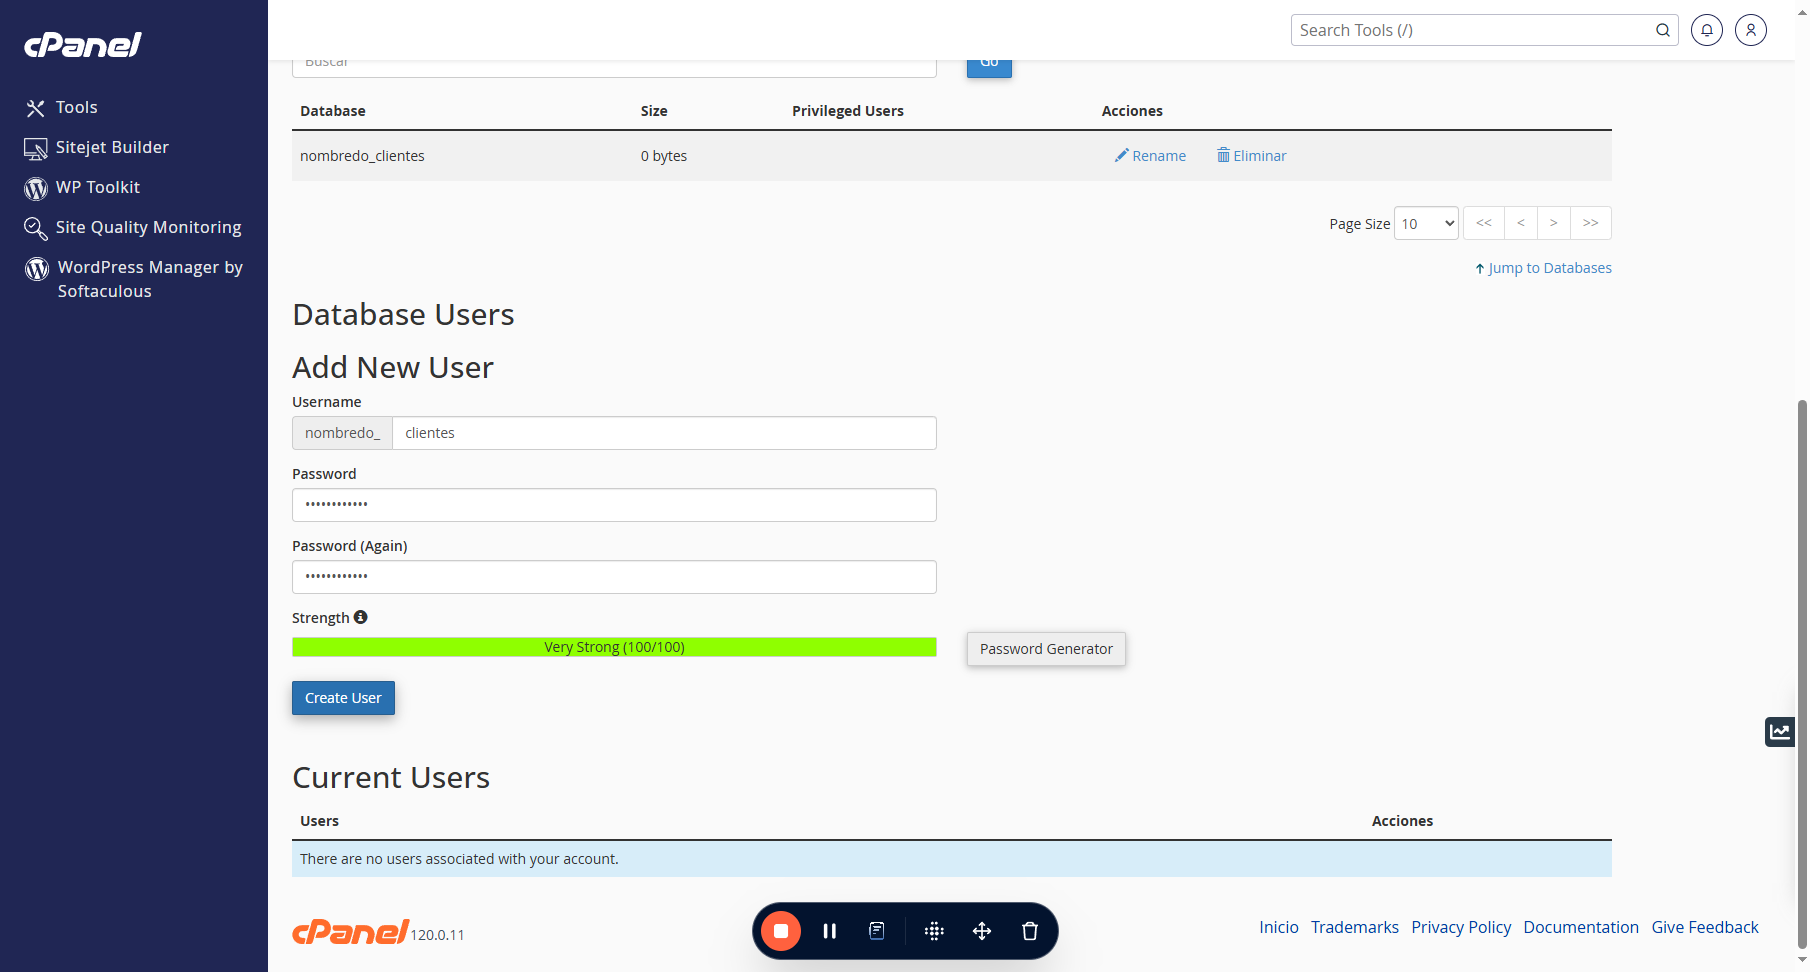1810x972 pixels.
Task: Go to the next page arrow
Action: (x=1554, y=223)
